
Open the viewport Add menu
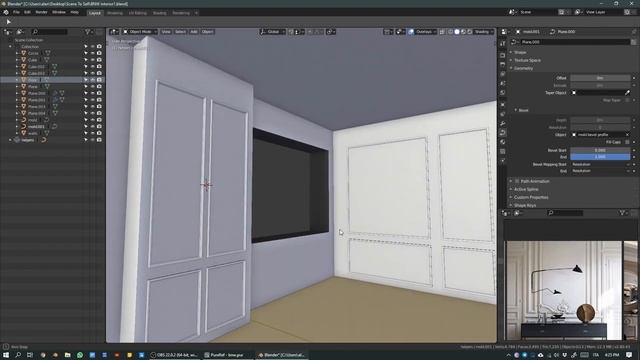pos(194,31)
